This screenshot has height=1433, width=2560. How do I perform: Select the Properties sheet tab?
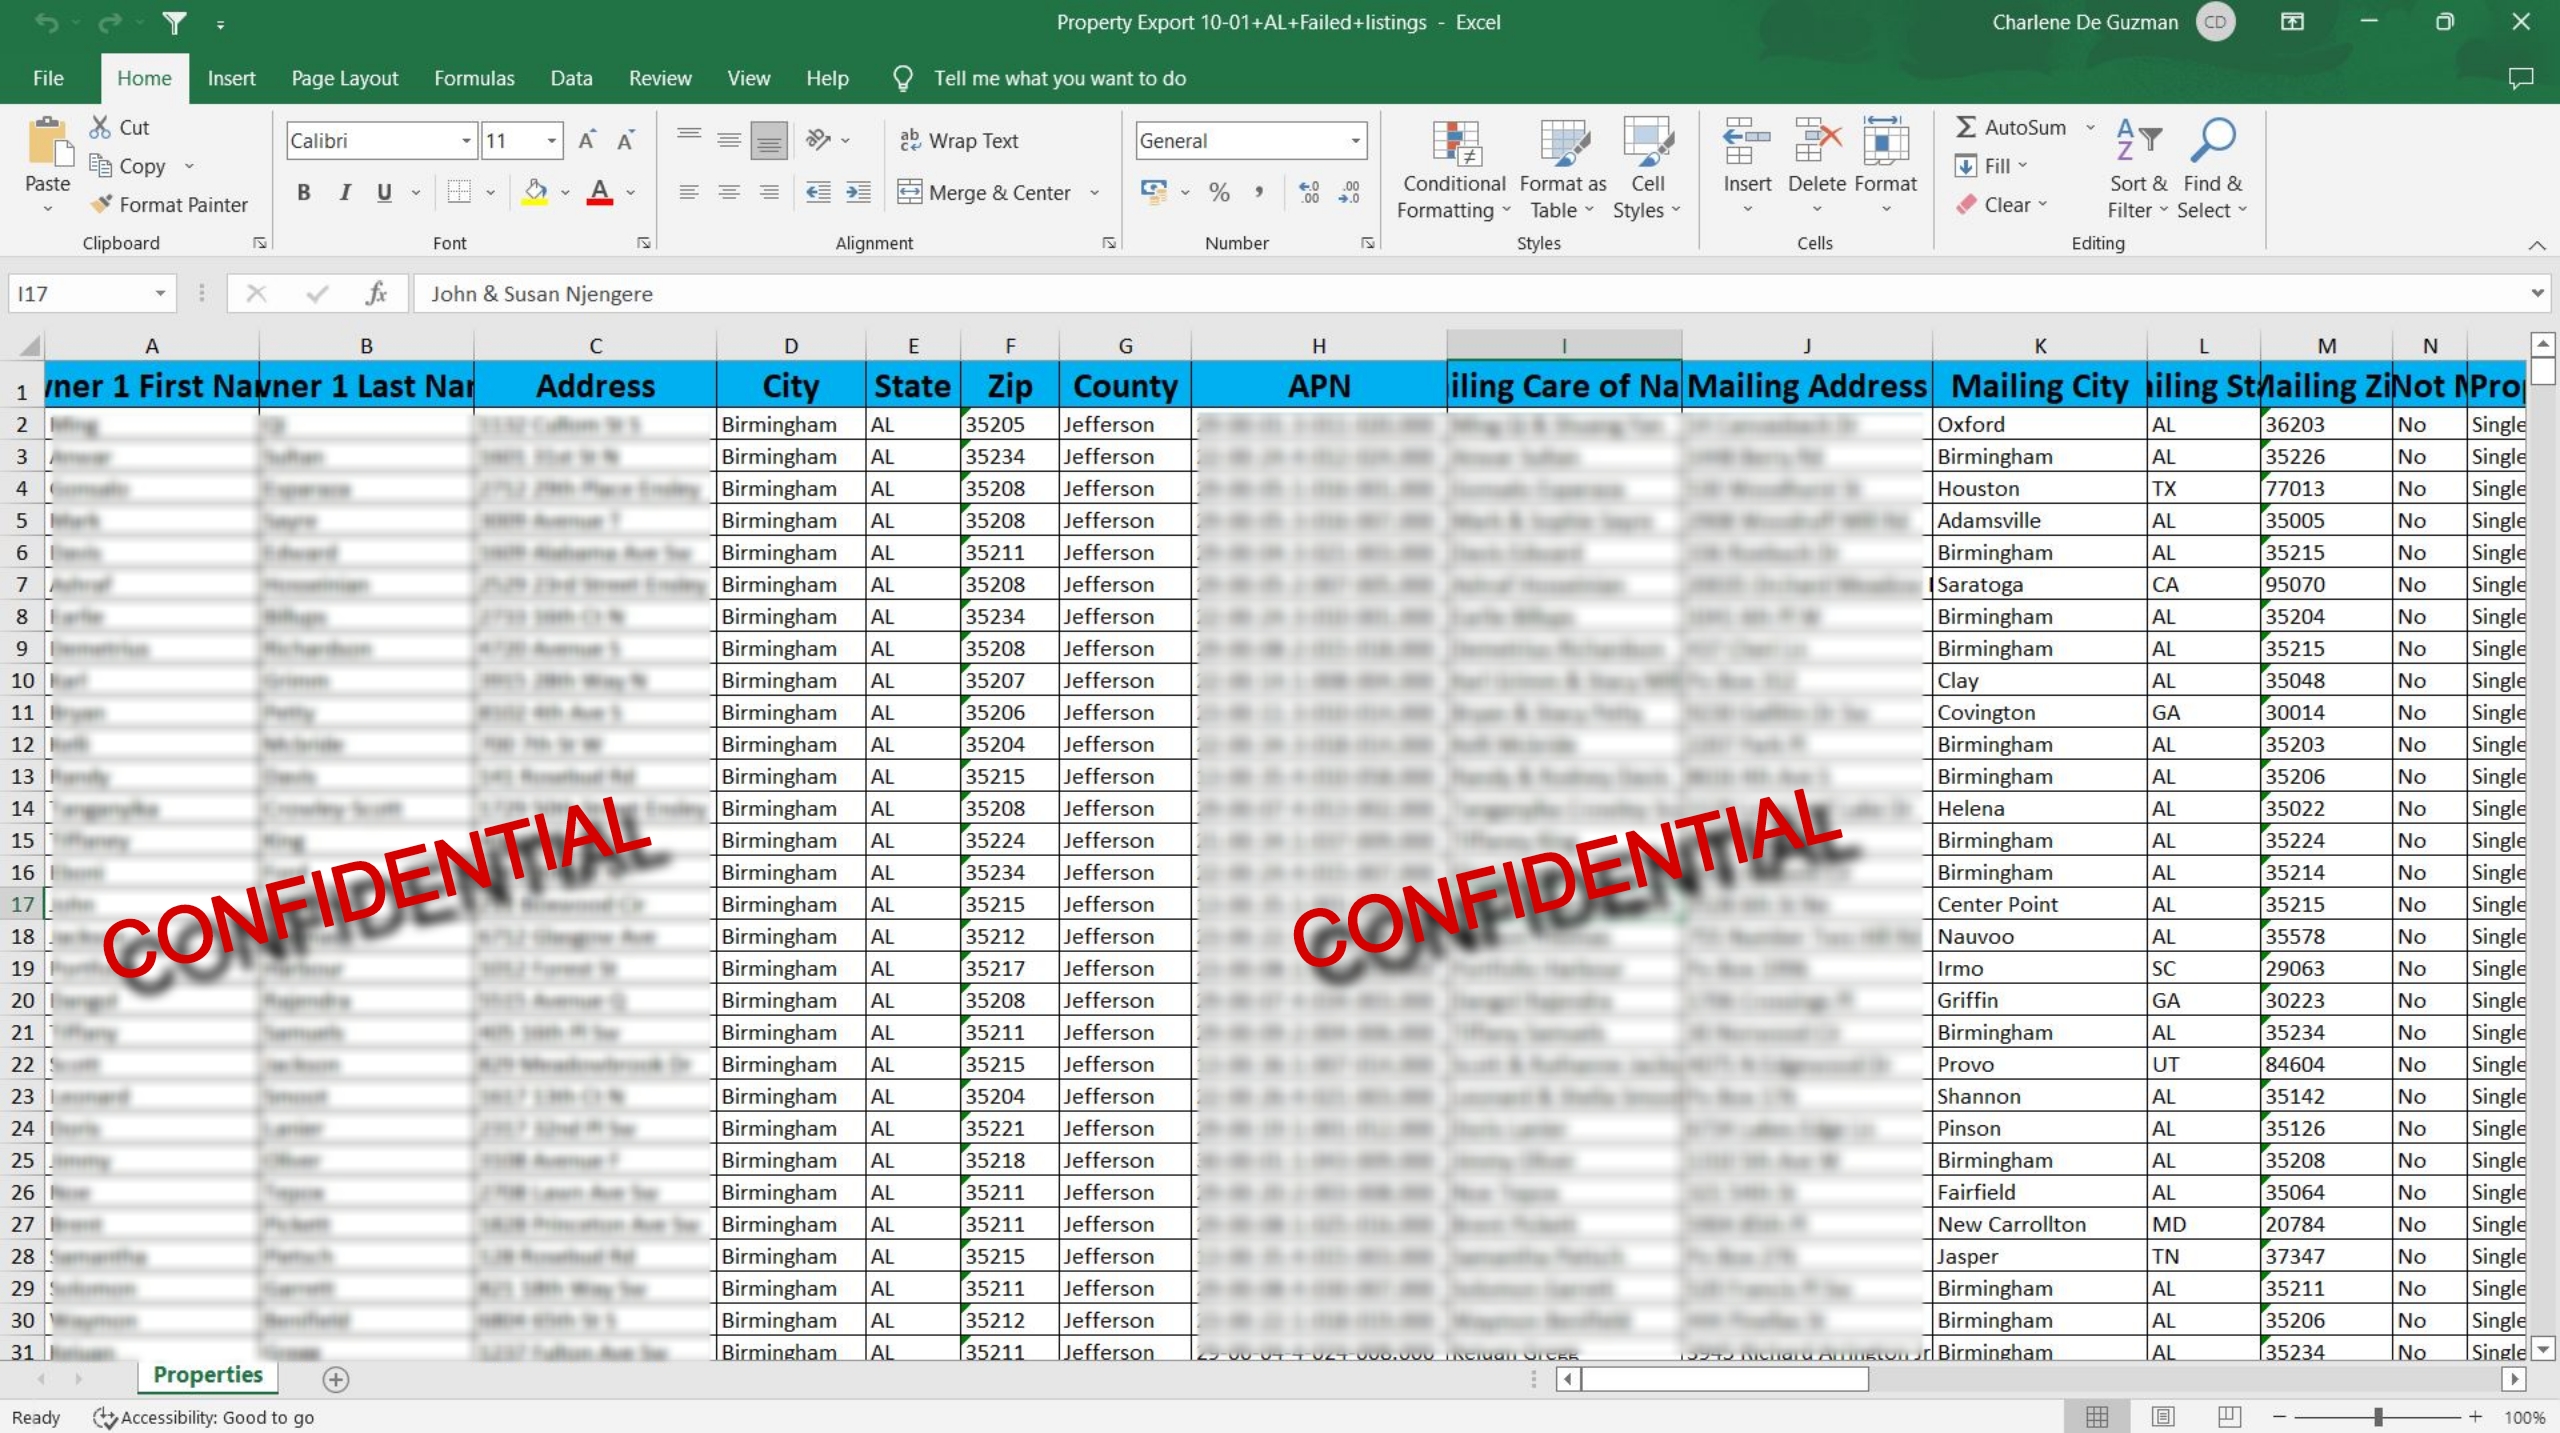click(x=208, y=1375)
